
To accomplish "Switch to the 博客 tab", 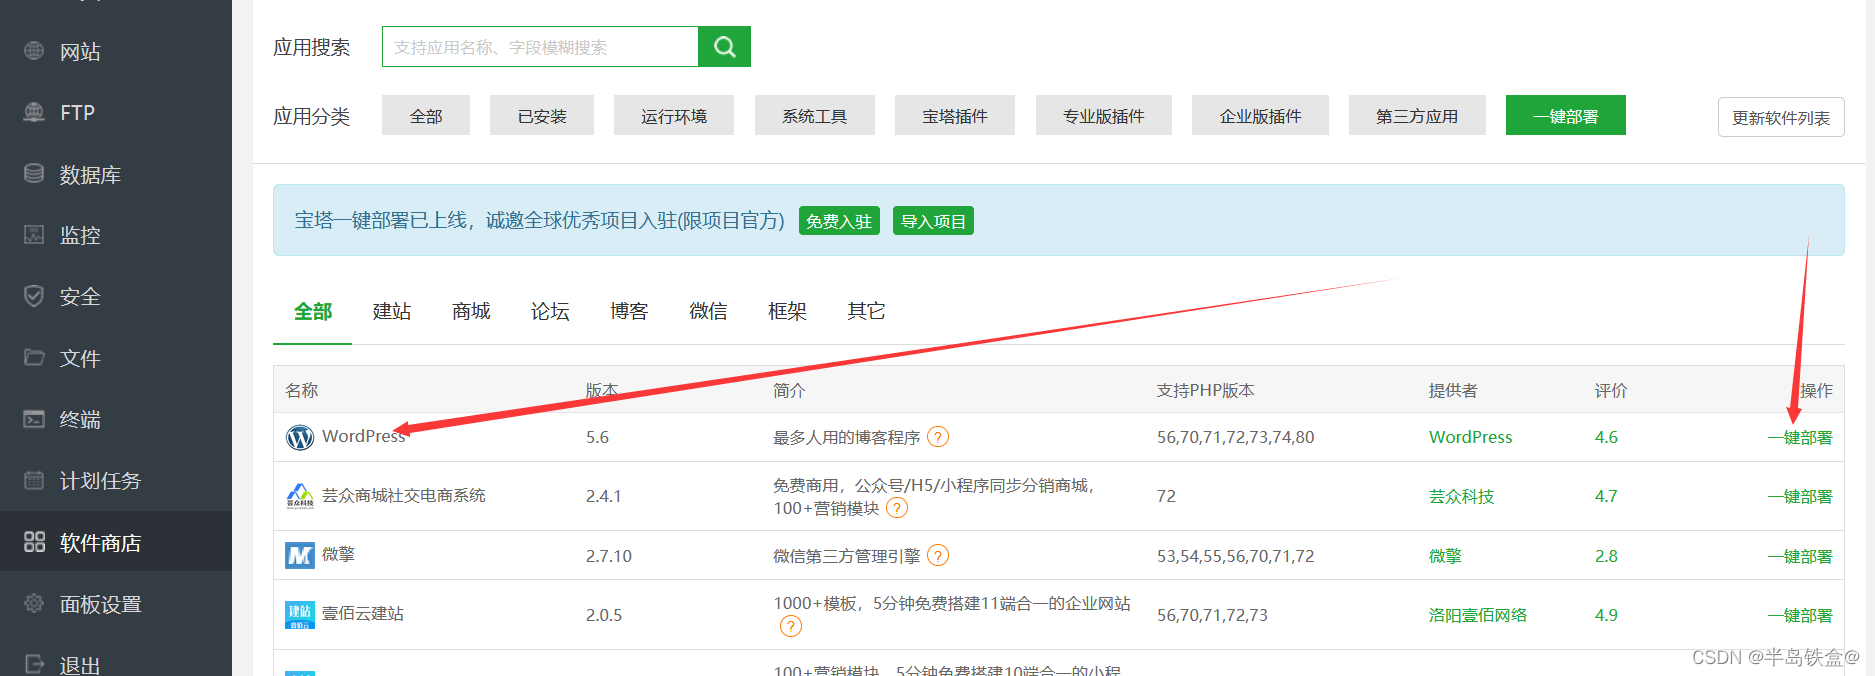I will (x=629, y=311).
